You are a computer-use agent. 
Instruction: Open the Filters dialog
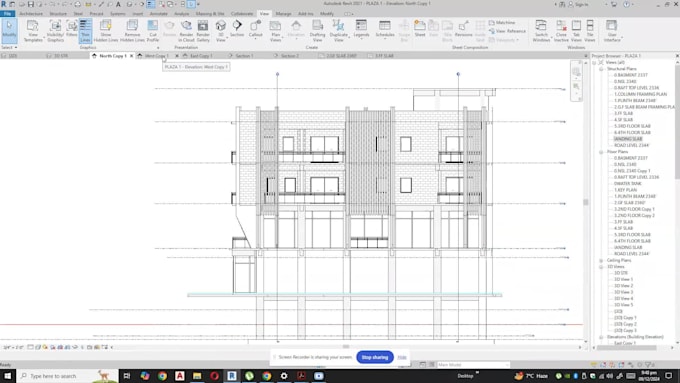coord(72,30)
